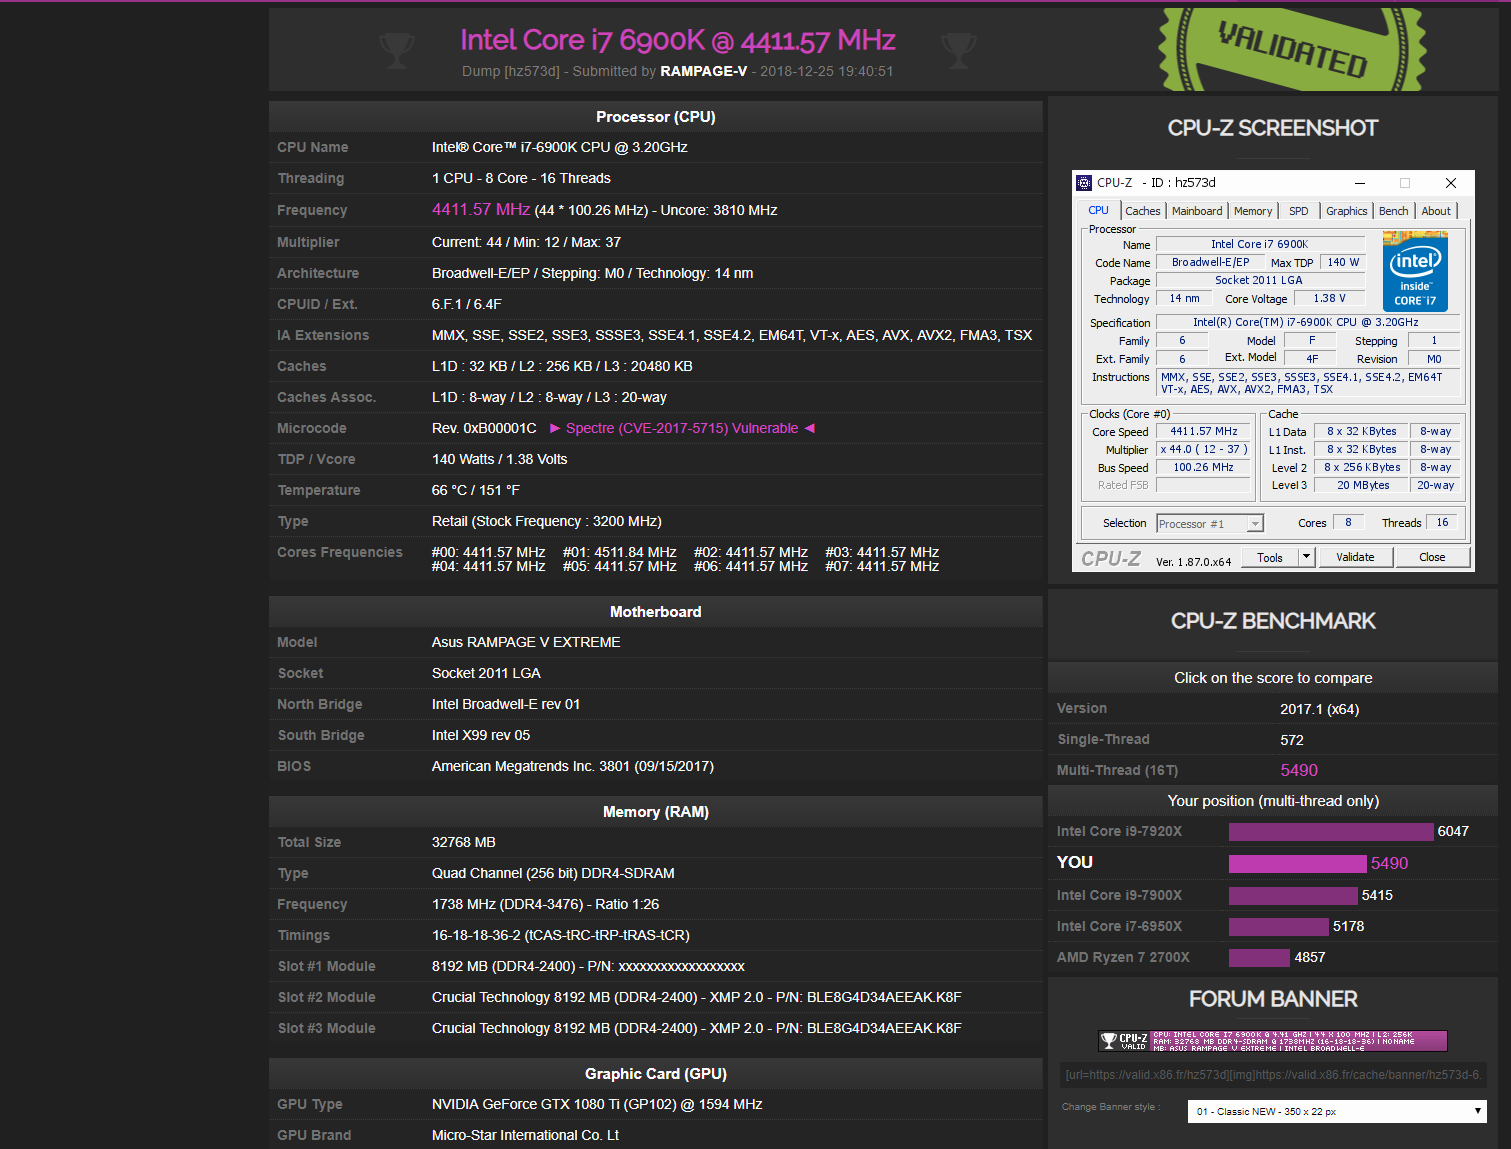Click the left trophy icon beside the title
This screenshot has width=1511, height=1149.
[397, 50]
